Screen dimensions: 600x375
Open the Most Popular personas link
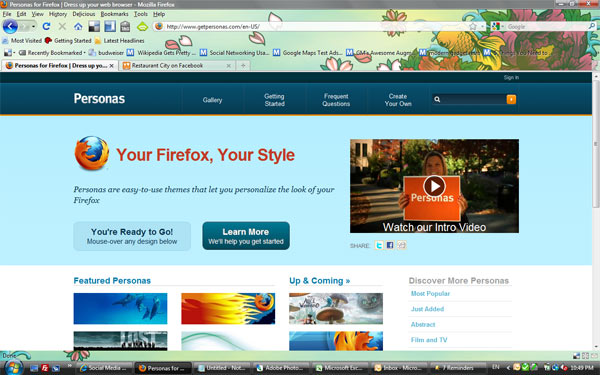(x=430, y=293)
